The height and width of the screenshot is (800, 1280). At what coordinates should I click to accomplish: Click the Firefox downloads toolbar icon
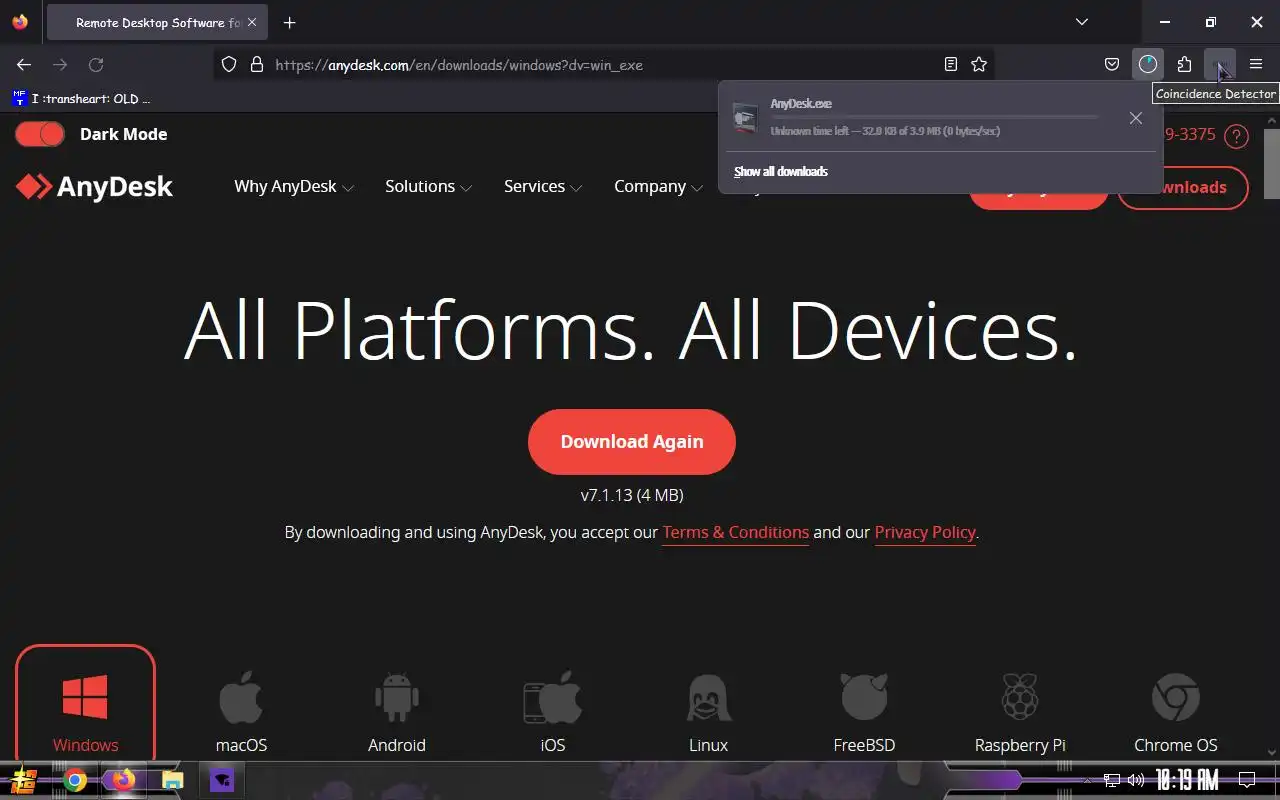pos(1147,64)
